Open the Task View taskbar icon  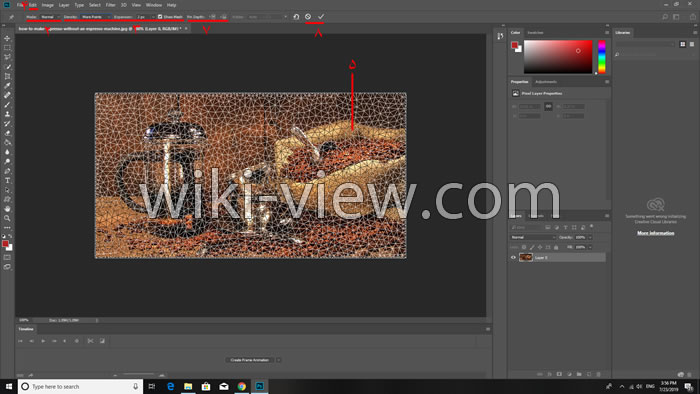152,386
